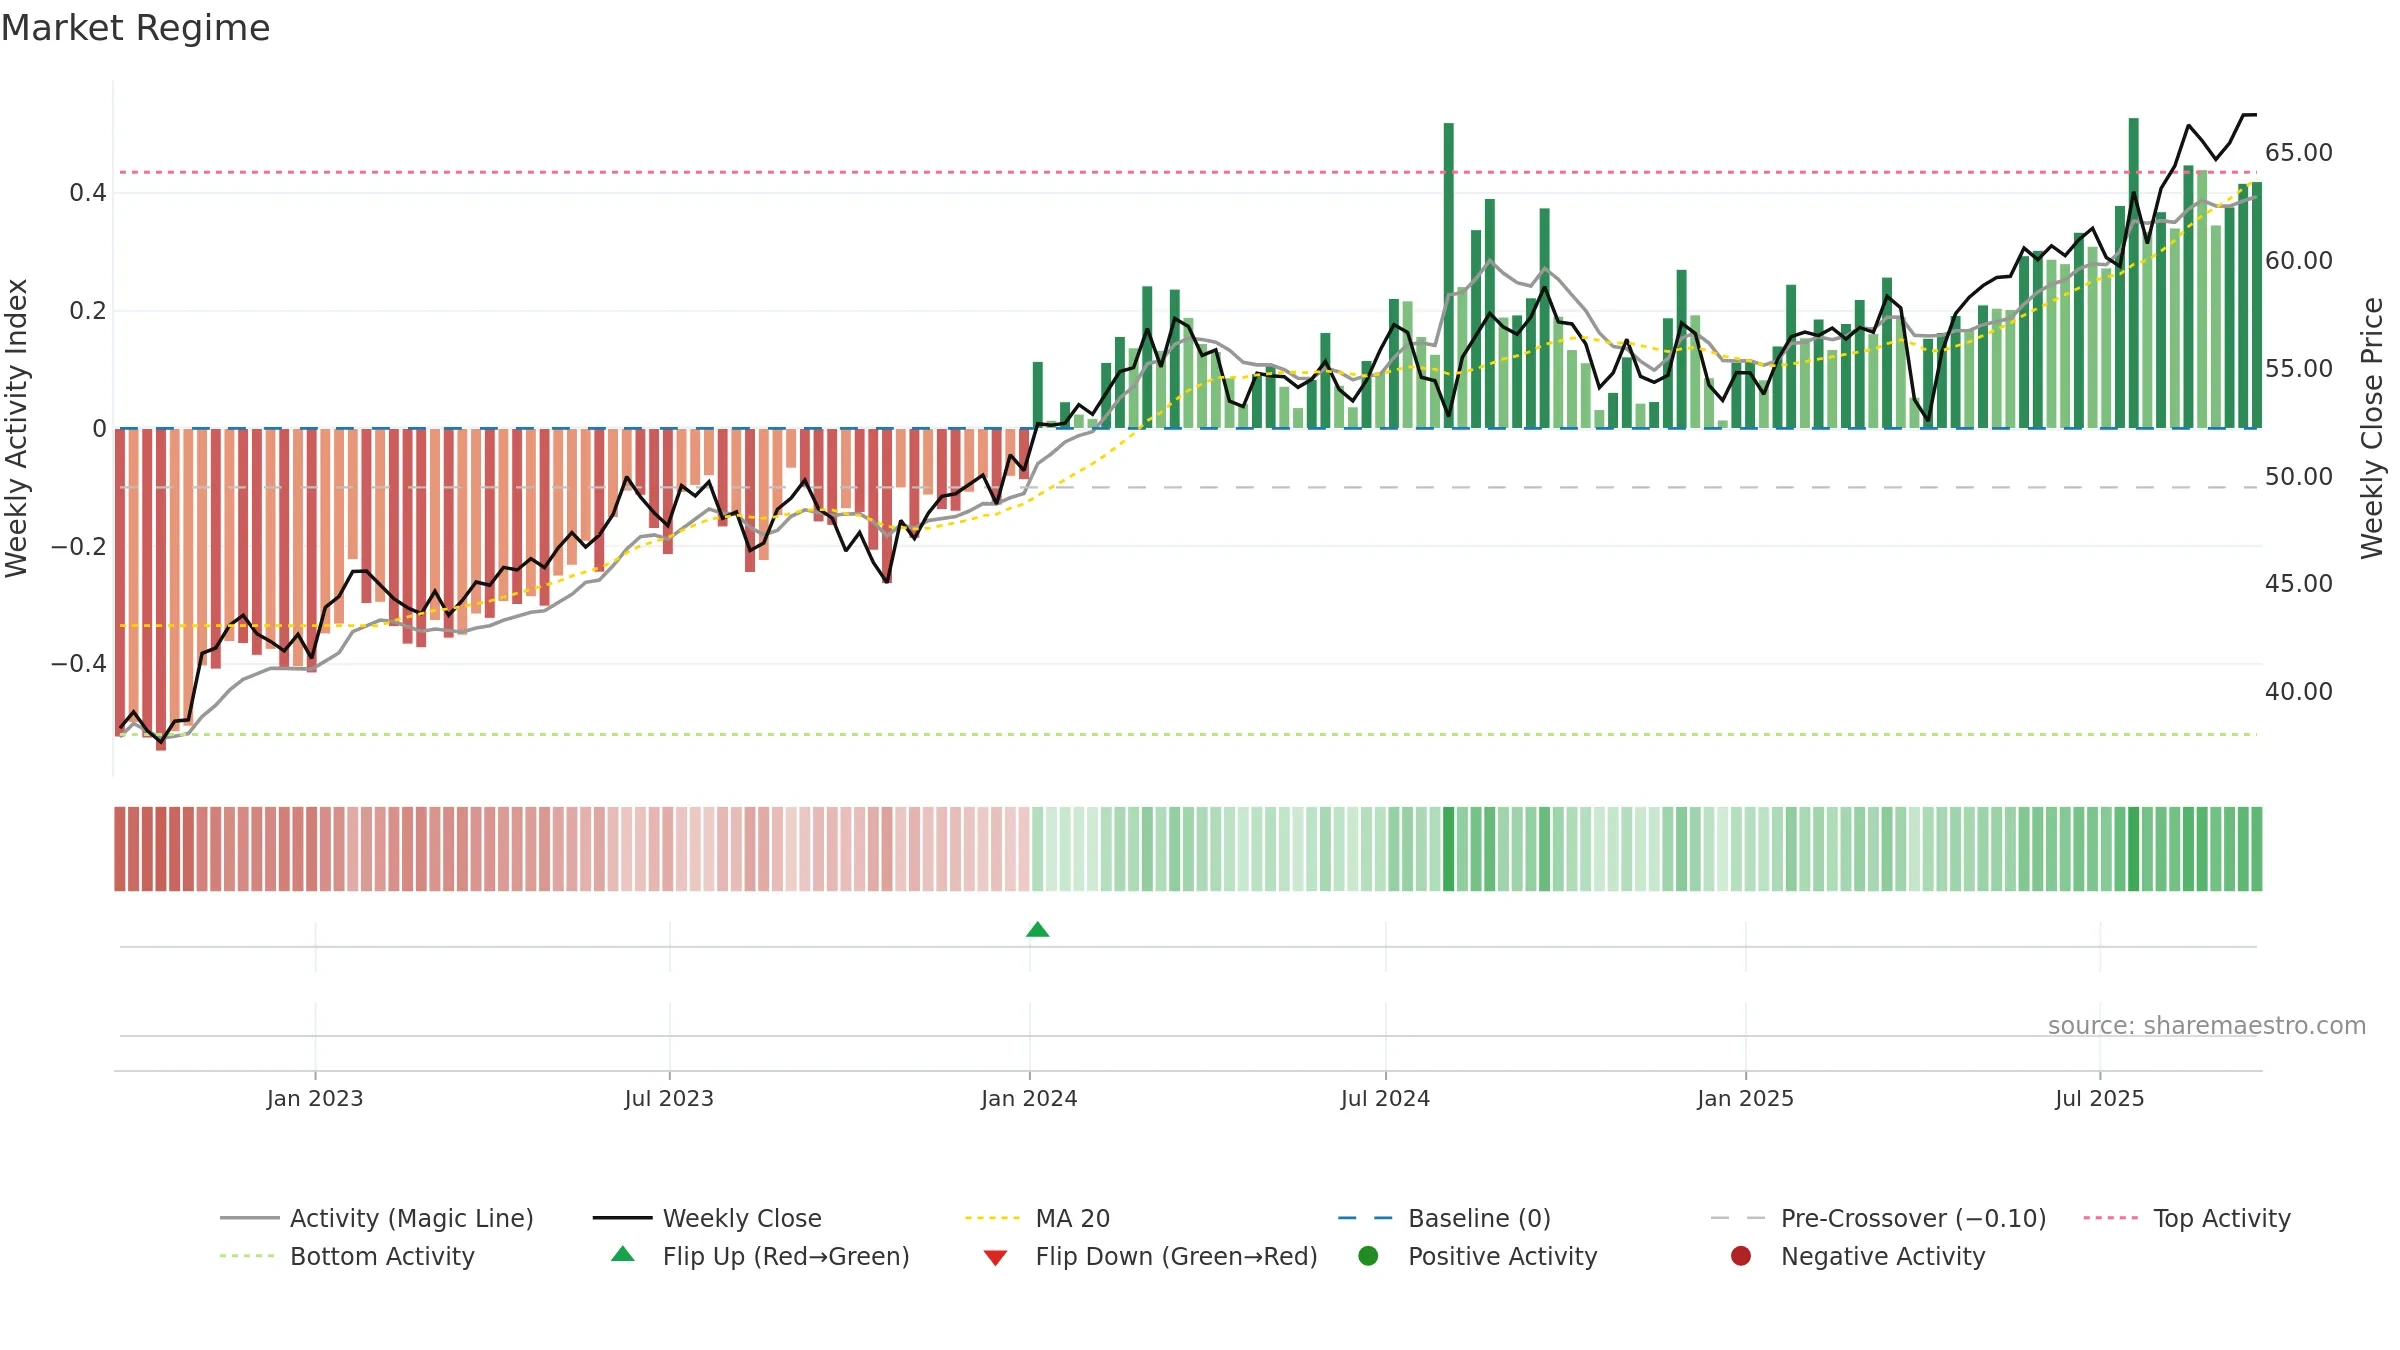Toggle Flip Up (Red→Green) legend entry
This screenshot has height=1350, width=2400.
760,1256
